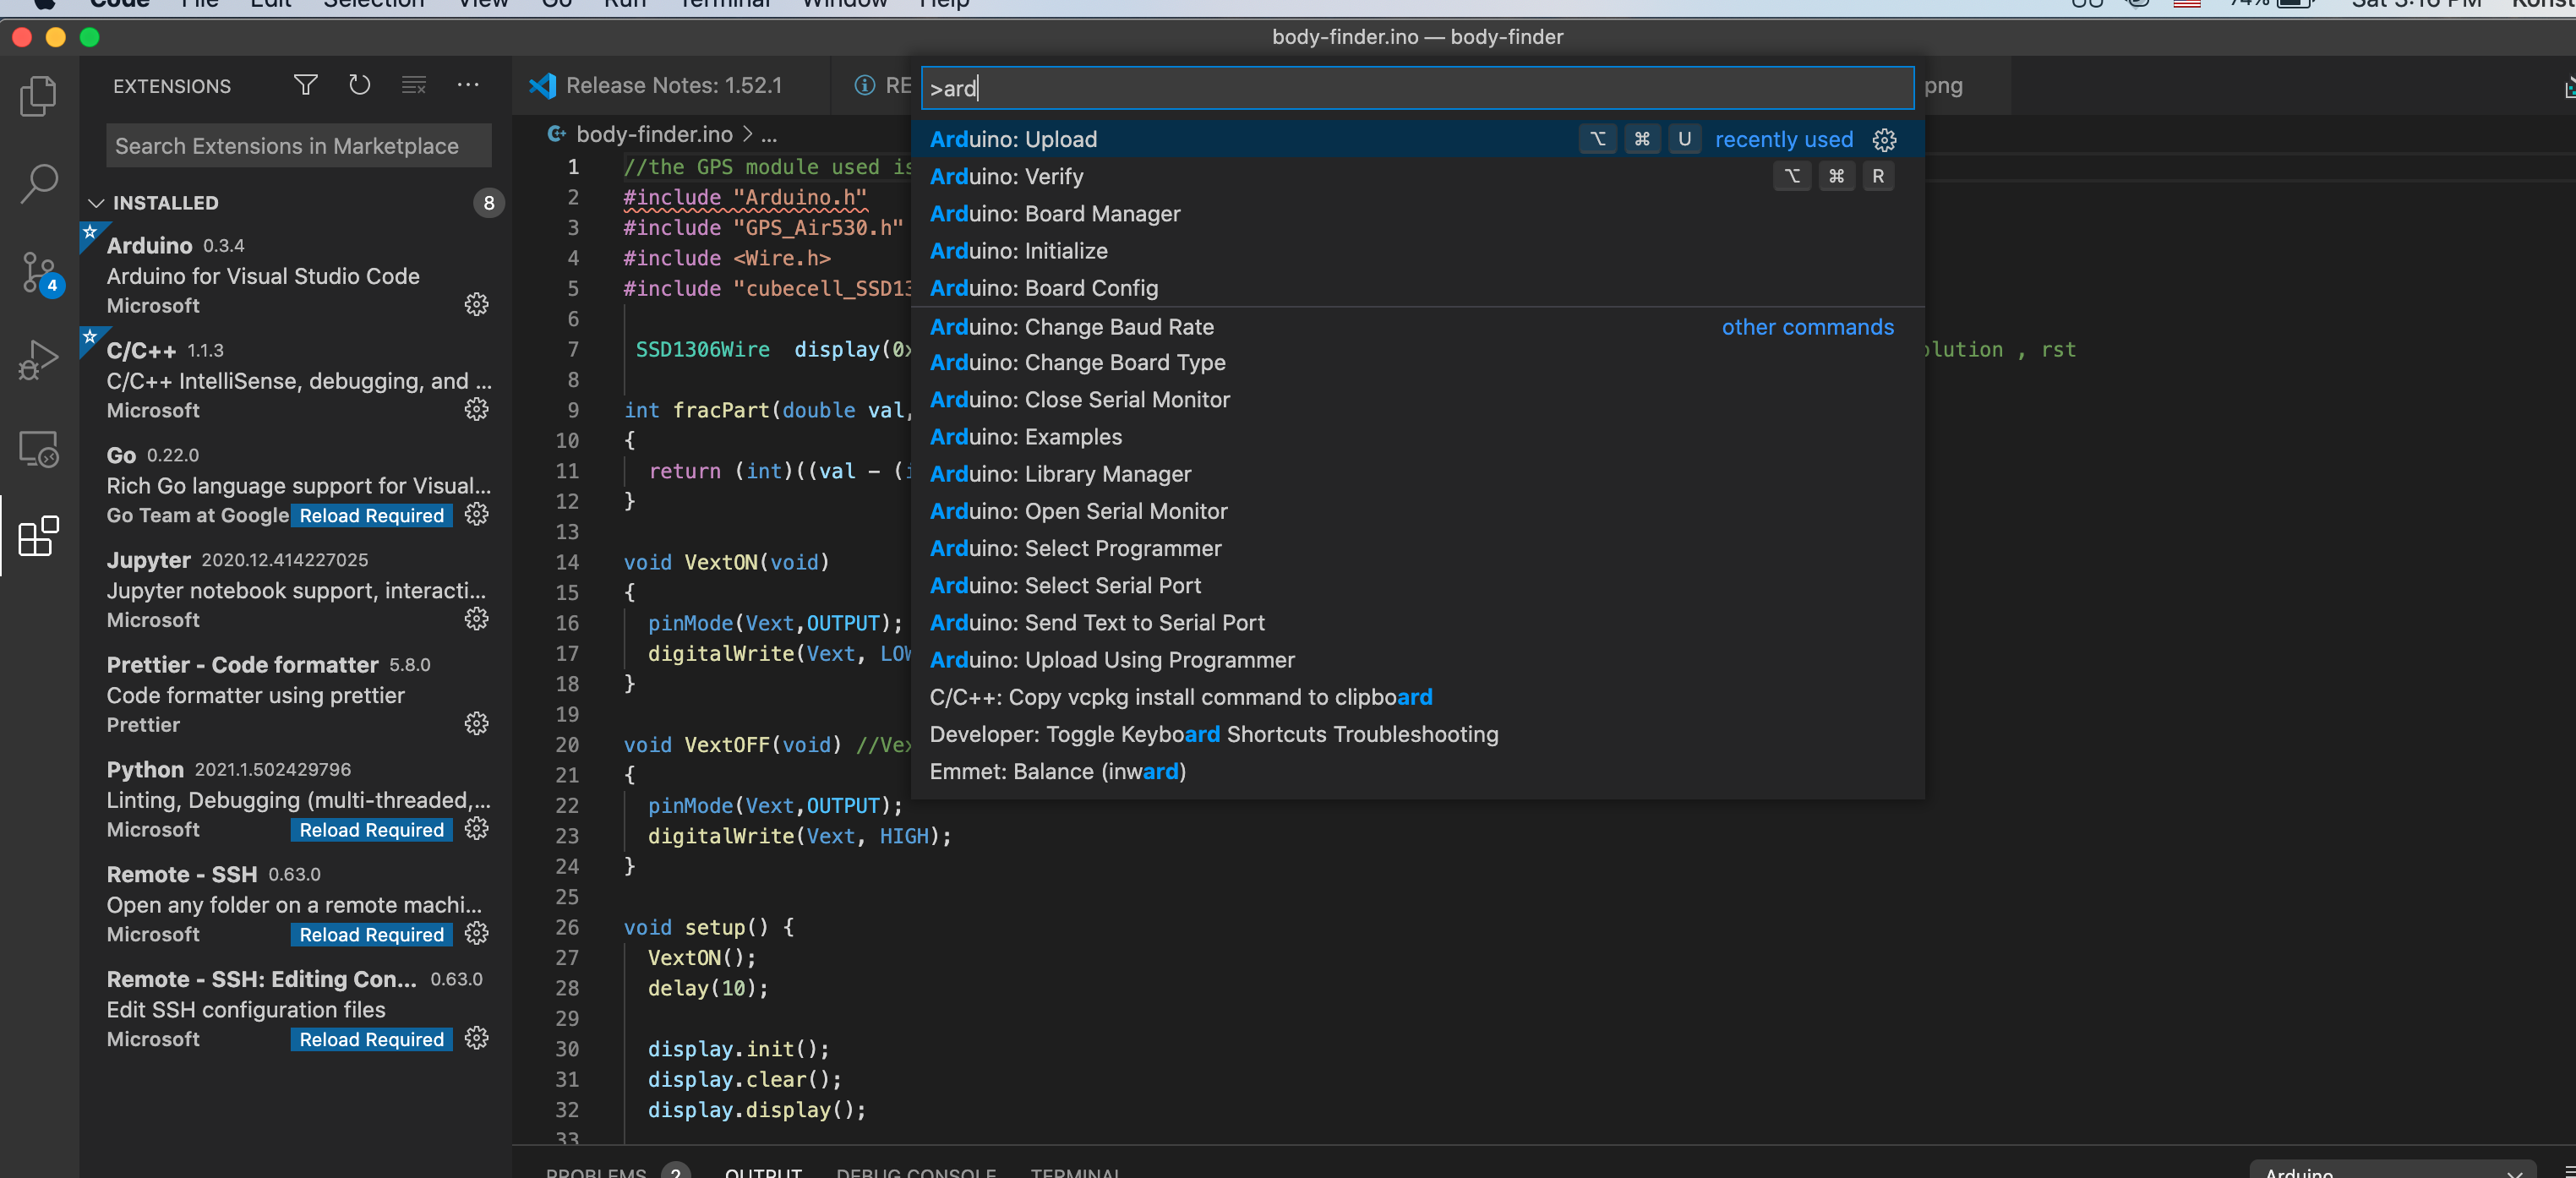Click the filter extensions funnel icon
This screenshot has width=2576, height=1178.
[305, 85]
